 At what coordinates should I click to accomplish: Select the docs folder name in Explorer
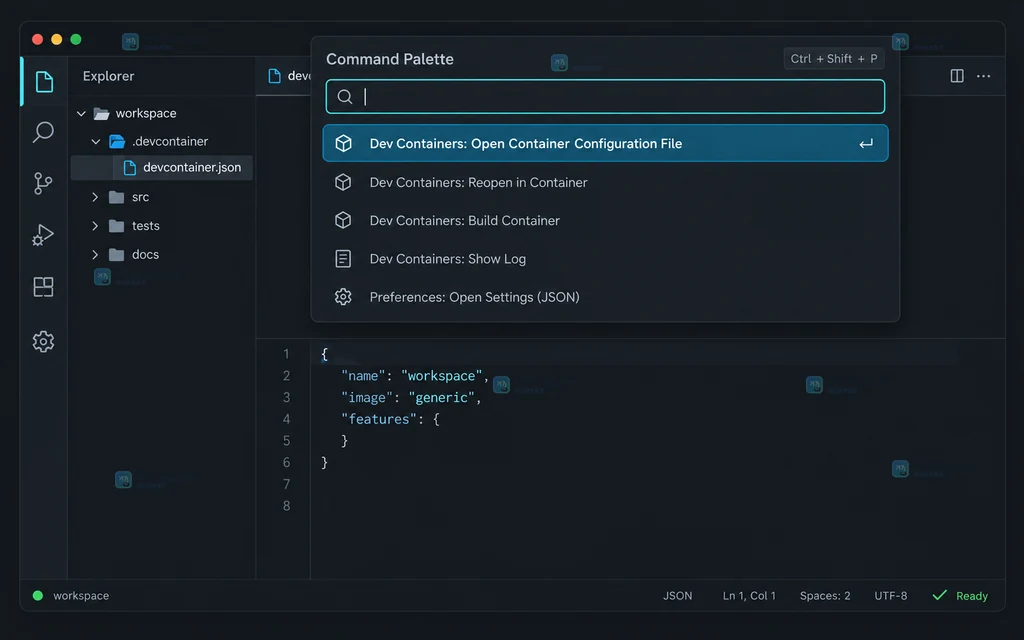[145, 255]
